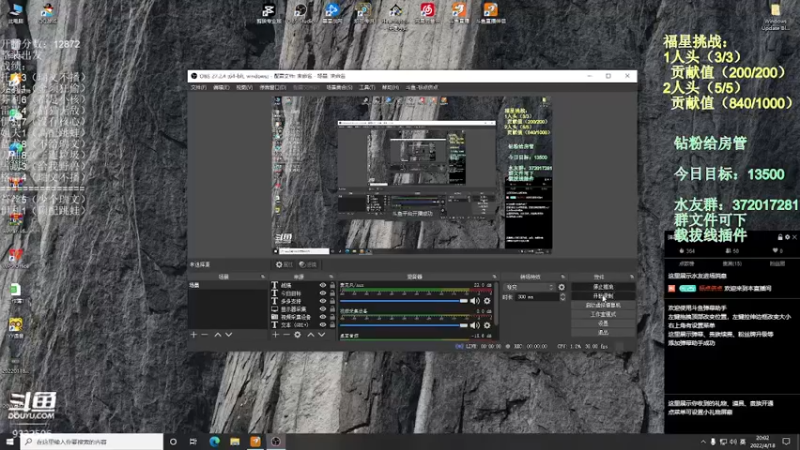Open the 场景集合(S) menu
The image size is (800, 450).
click(x=339, y=87)
